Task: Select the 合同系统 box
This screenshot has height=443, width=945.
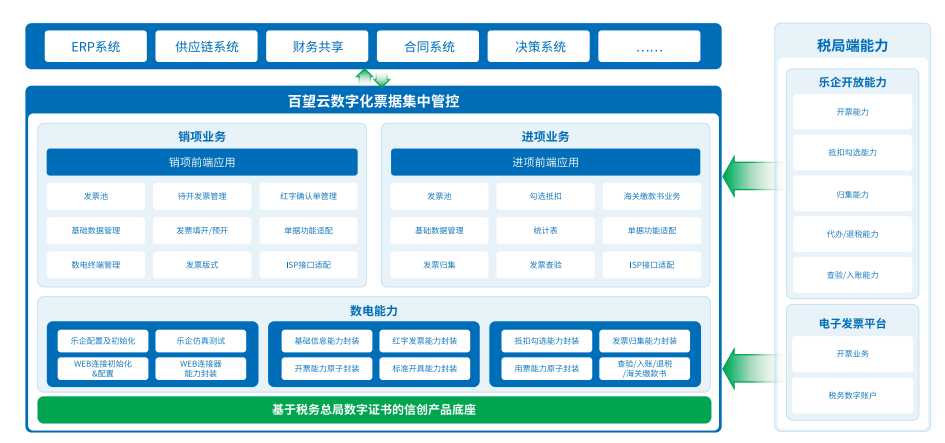Action: (x=428, y=46)
